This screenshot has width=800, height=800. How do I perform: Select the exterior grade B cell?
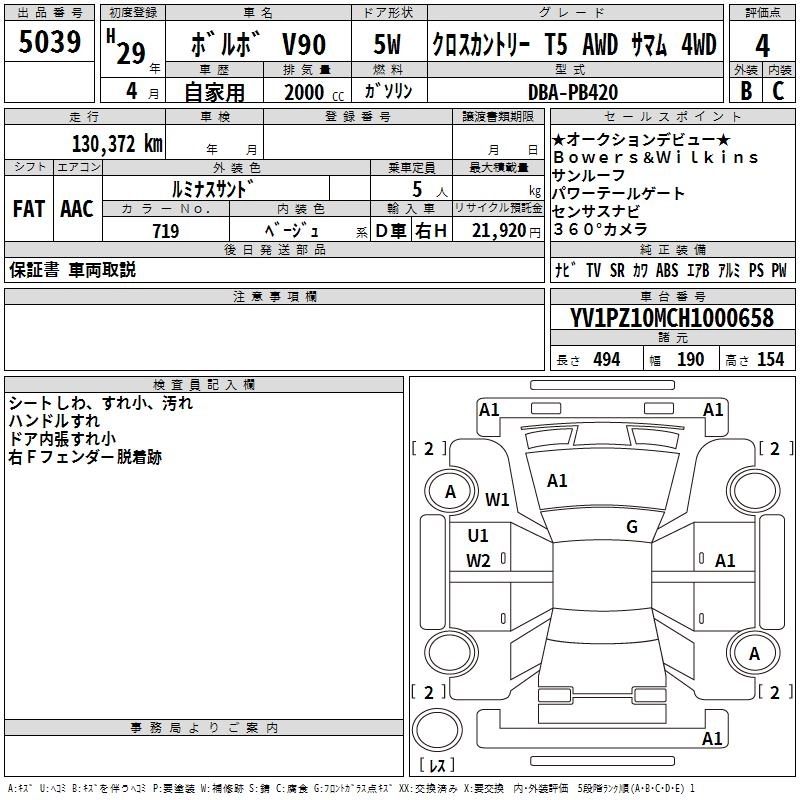pyautogui.click(x=746, y=90)
